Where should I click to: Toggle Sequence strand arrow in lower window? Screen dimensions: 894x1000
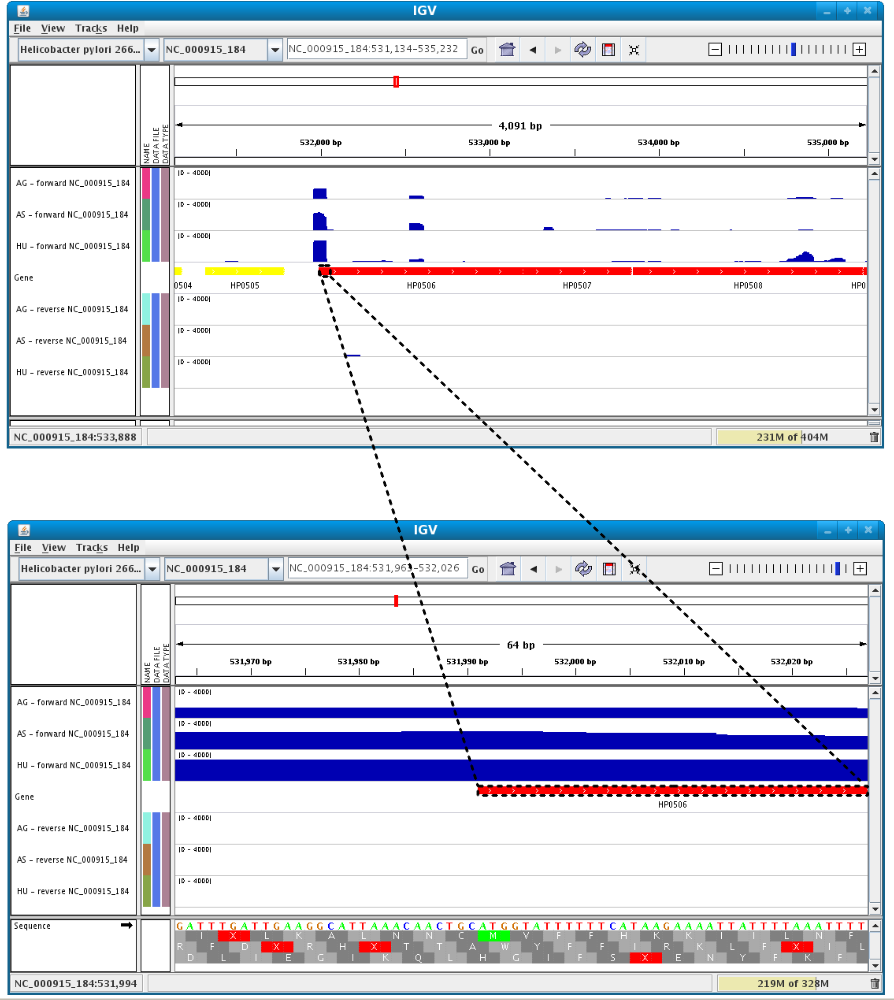pyautogui.click(x=126, y=925)
